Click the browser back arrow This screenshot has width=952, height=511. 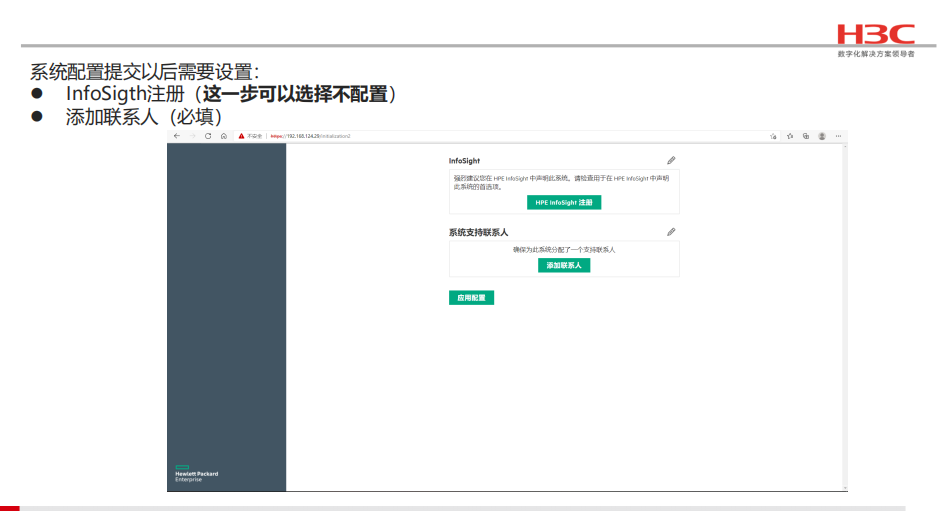click(x=177, y=136)
